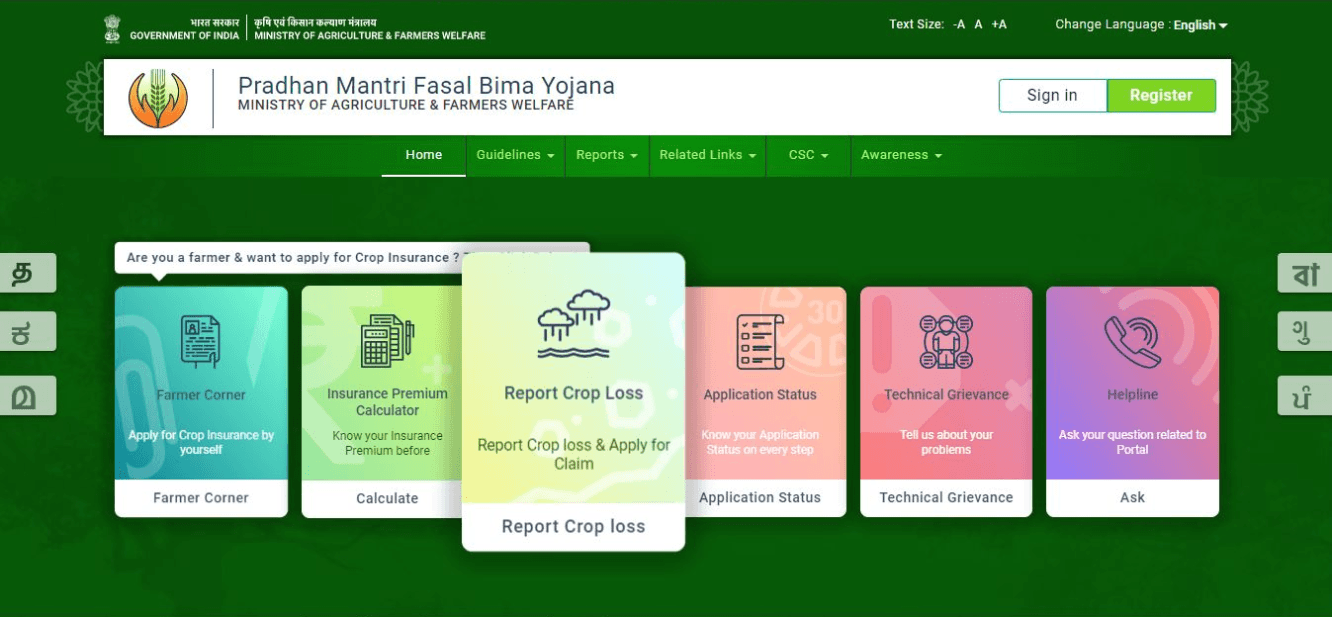Select the Bengali language tile on right

(1305, 273)
